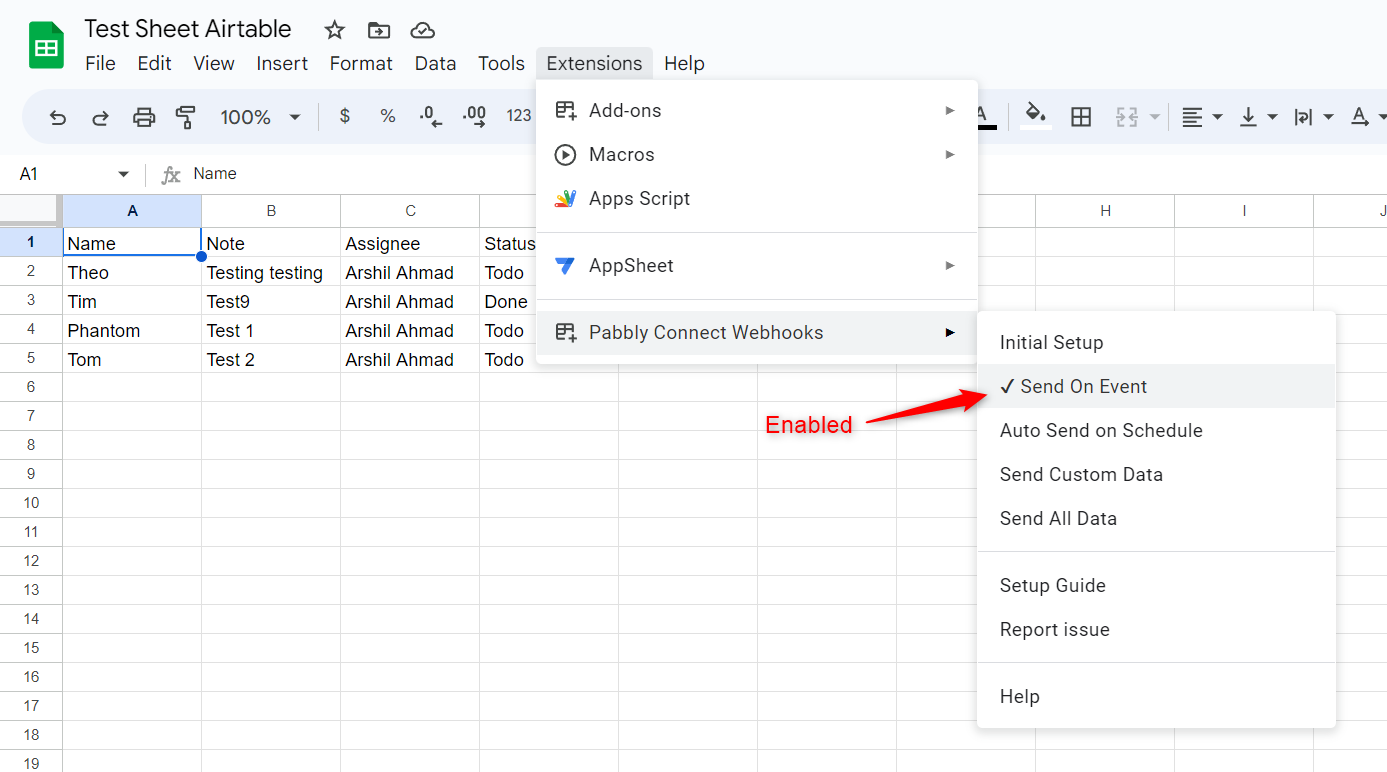Select Report issue in Pabbly submenu

[x=1156, y=629]
